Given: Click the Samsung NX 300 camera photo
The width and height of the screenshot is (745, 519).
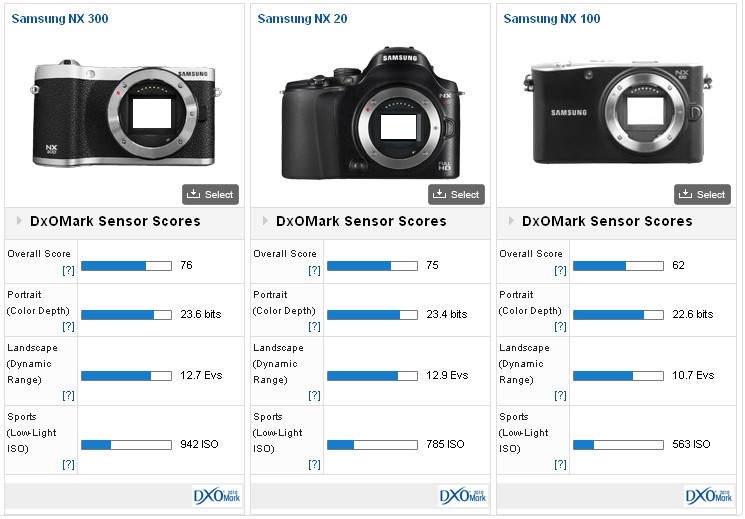Looking at the screenshot, I should (125, 113).
